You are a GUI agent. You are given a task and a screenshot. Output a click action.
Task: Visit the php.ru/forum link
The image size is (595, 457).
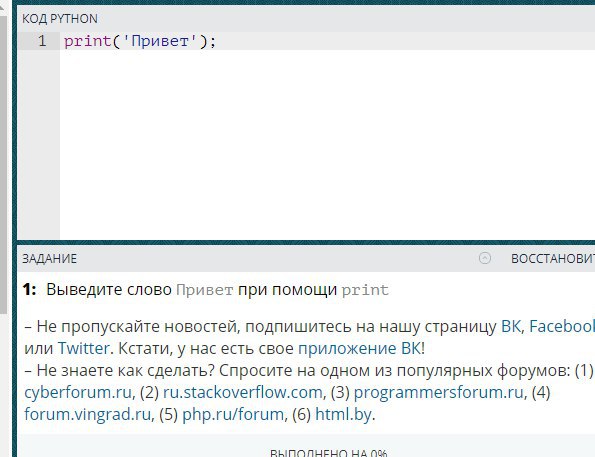[233, 414]
